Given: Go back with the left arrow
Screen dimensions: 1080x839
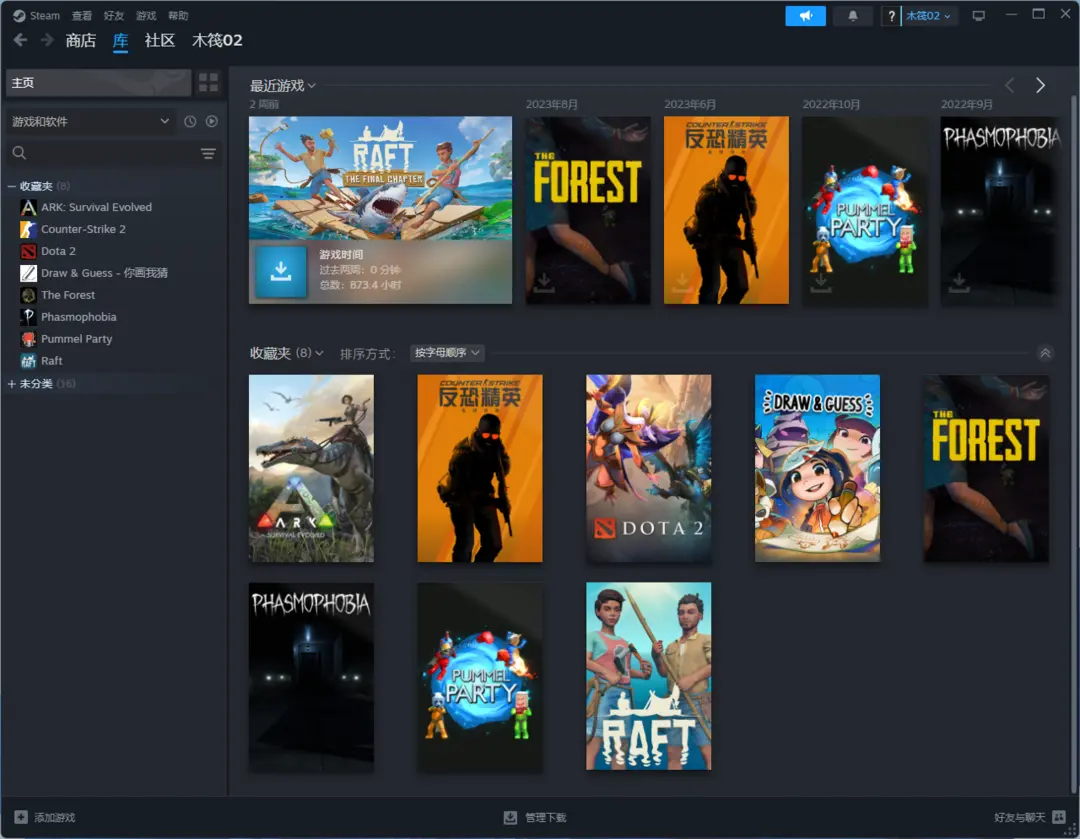Looking at the screenshot, I should click(x=21, y=41).
